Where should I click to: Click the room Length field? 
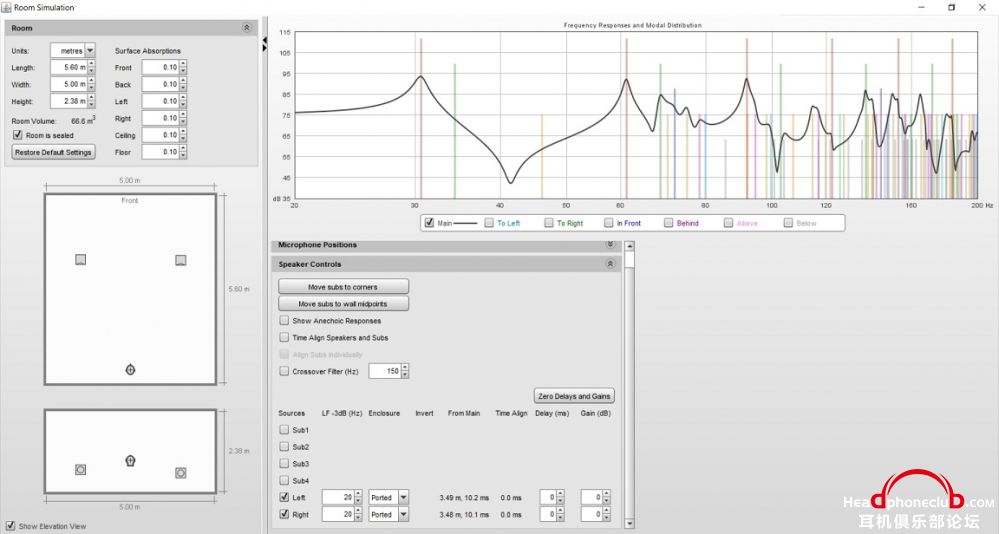(x=69, y=67)
